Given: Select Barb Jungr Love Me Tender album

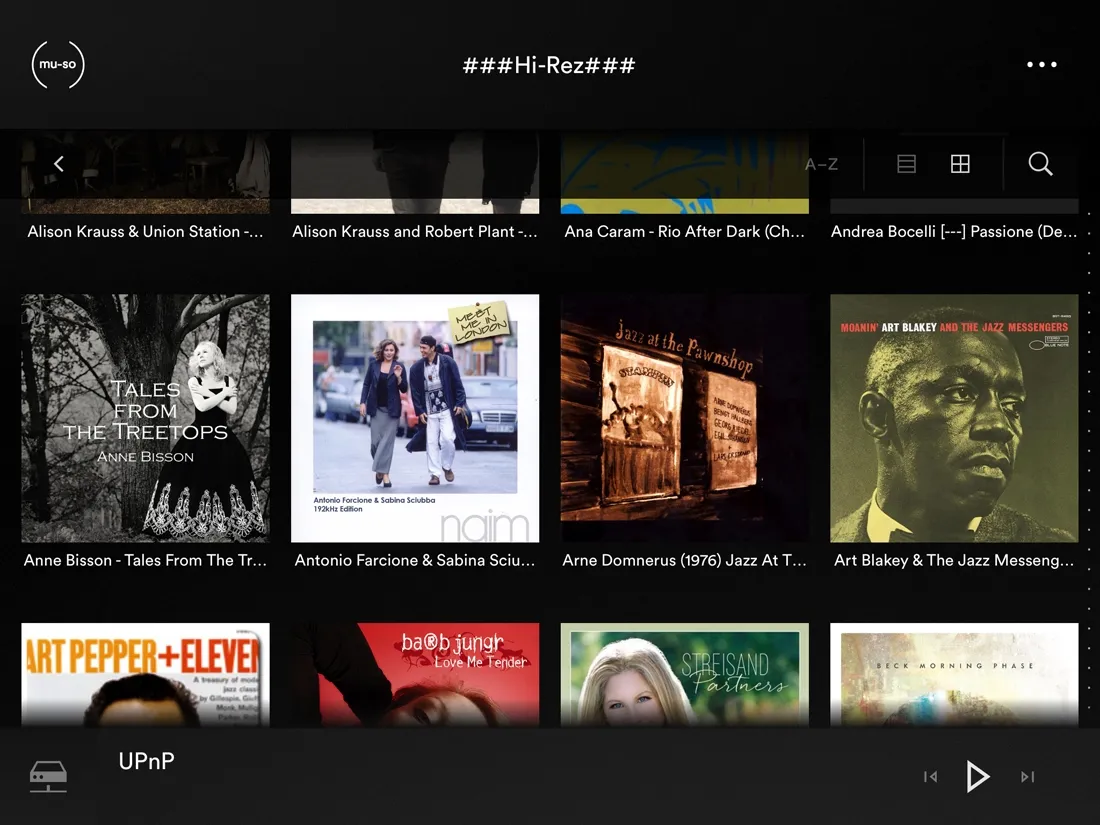Looking at the screenshot, I should click(x=415, y=675).
